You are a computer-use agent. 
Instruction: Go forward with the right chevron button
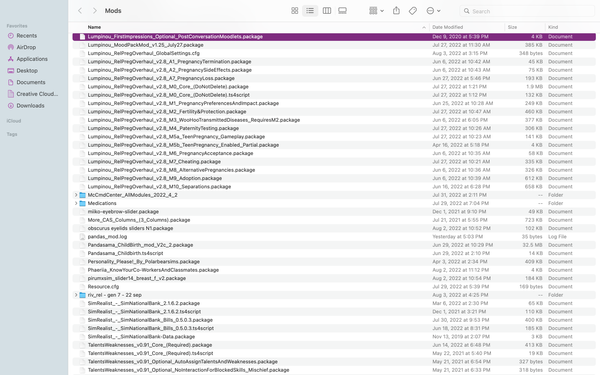[95, 11]
